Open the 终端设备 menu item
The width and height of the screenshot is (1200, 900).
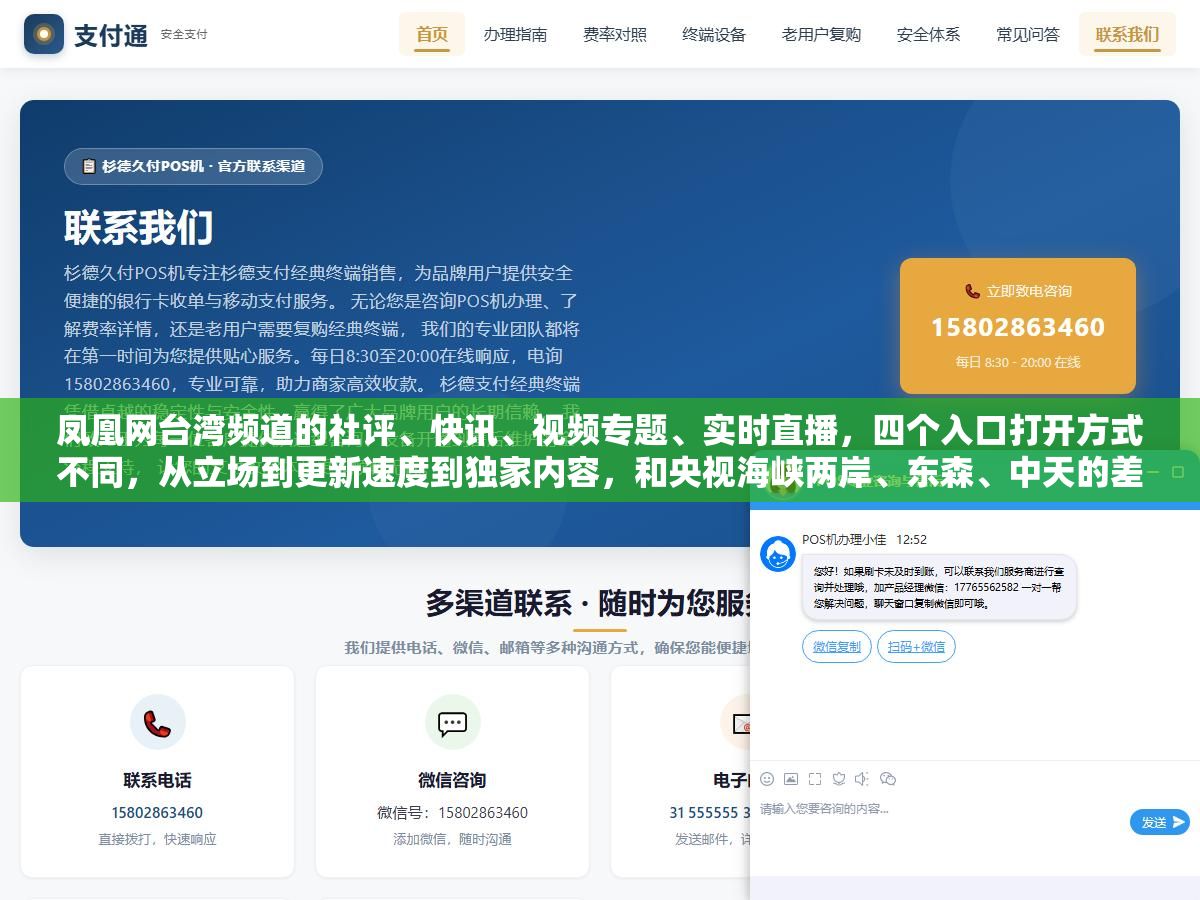pos(714,34)
